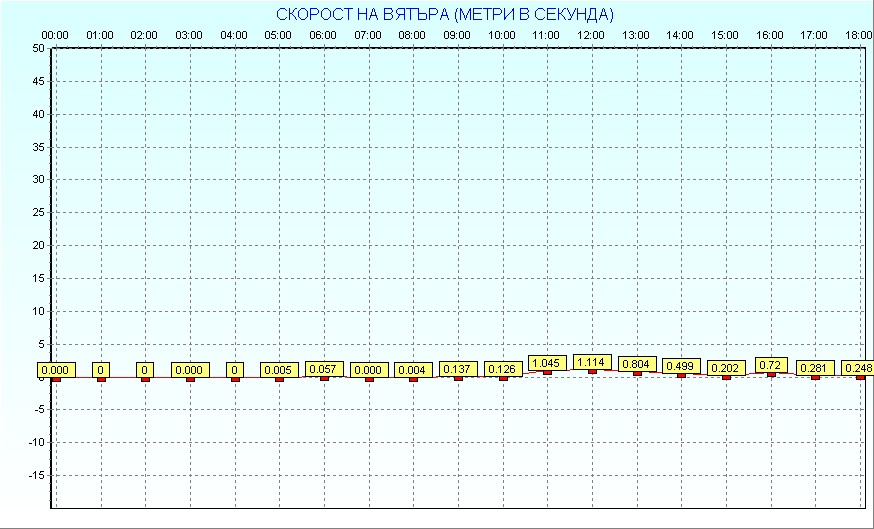Click the chart title СКОРОСТ НА ВЯТЪРА
Screen dimensions: 874x529
point(445,14)
